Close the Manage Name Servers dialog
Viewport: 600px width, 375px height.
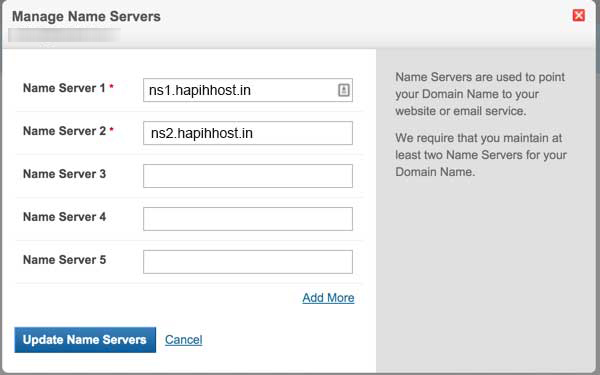click(579, 16)
